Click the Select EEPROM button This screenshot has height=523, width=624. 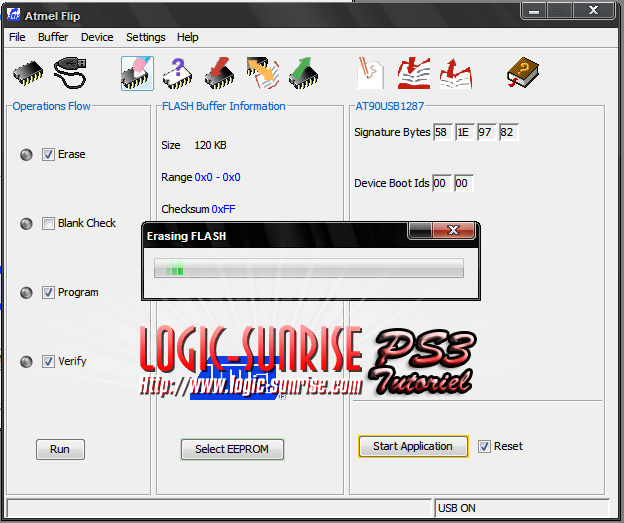pos(232,449)
